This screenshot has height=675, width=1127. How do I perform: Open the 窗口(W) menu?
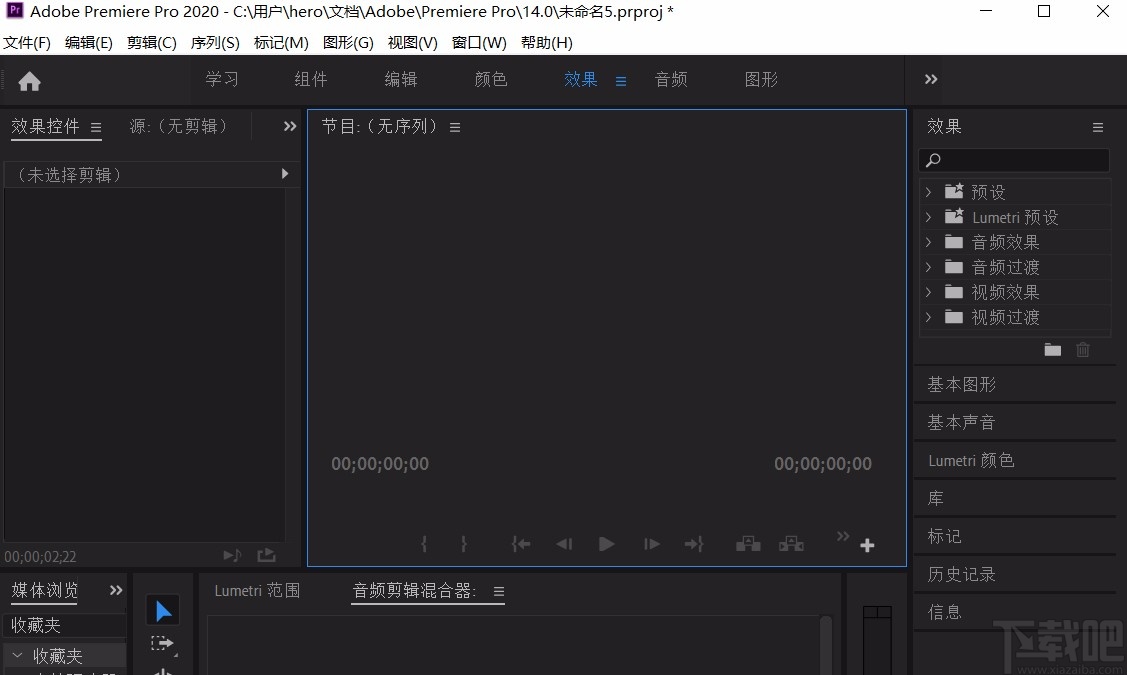(x=479, y=42)
